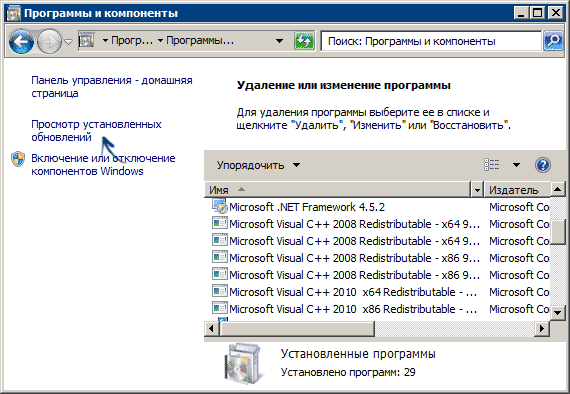Select first Visual C++ 2008 x86 row
Screen dimensions: 570x394
[378, 258]
